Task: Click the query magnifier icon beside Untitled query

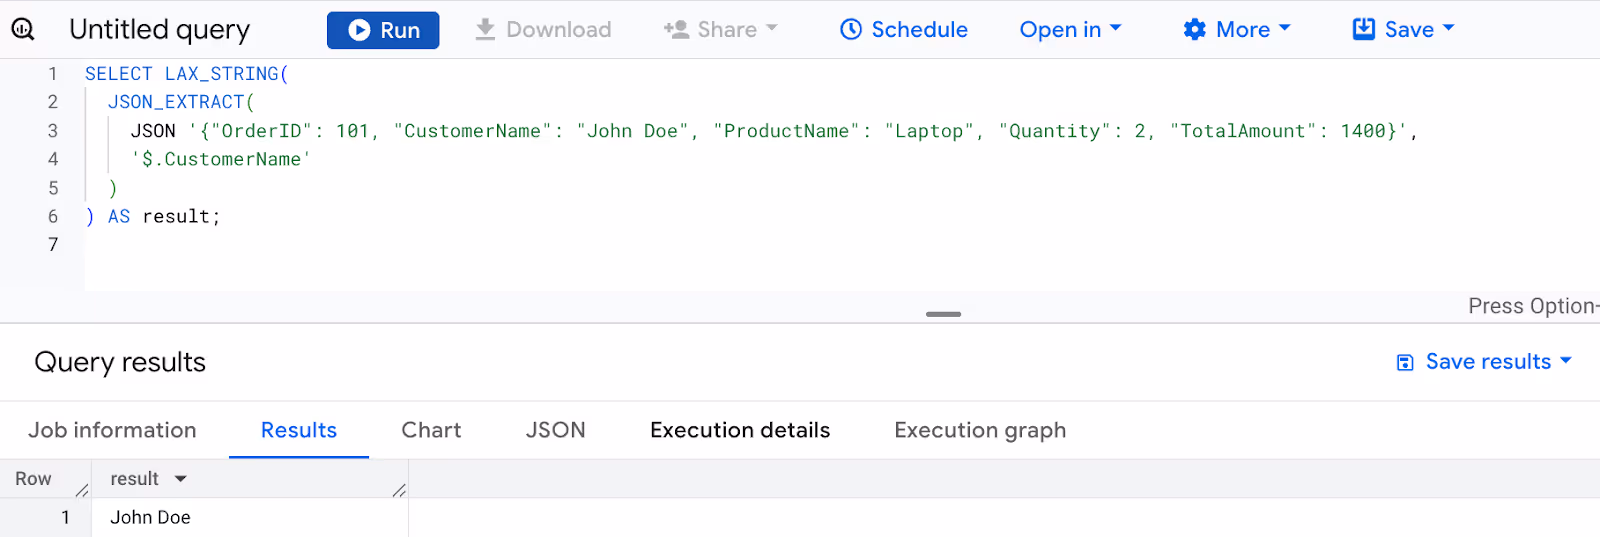Action: 23,30
